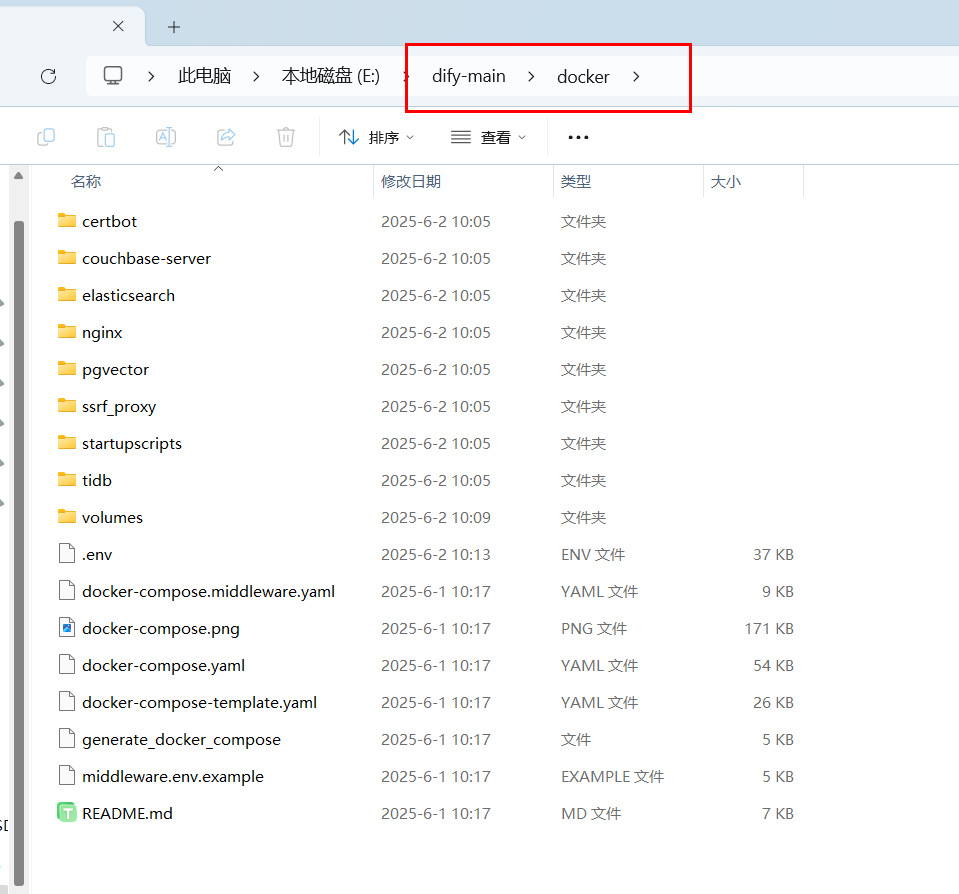This screenshot has width=959, height=894.
Task: Click the 37 KB size of .env
Action: (x=773, y=555)
